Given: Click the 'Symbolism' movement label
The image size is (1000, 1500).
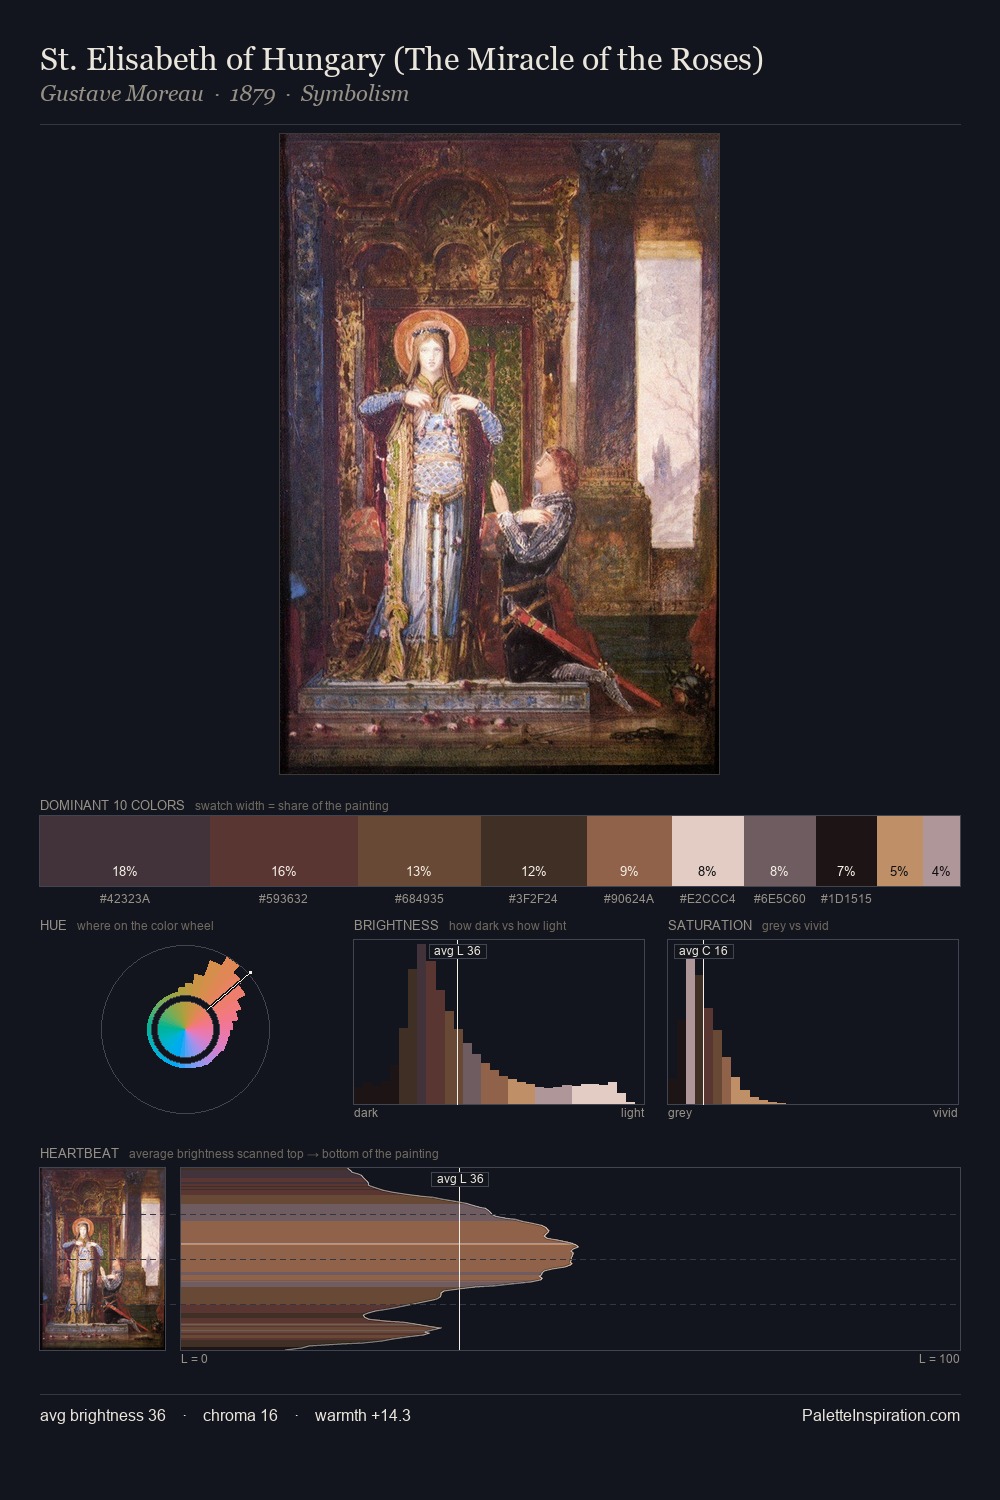Looking at the screenshot, I should coord(355,94).
